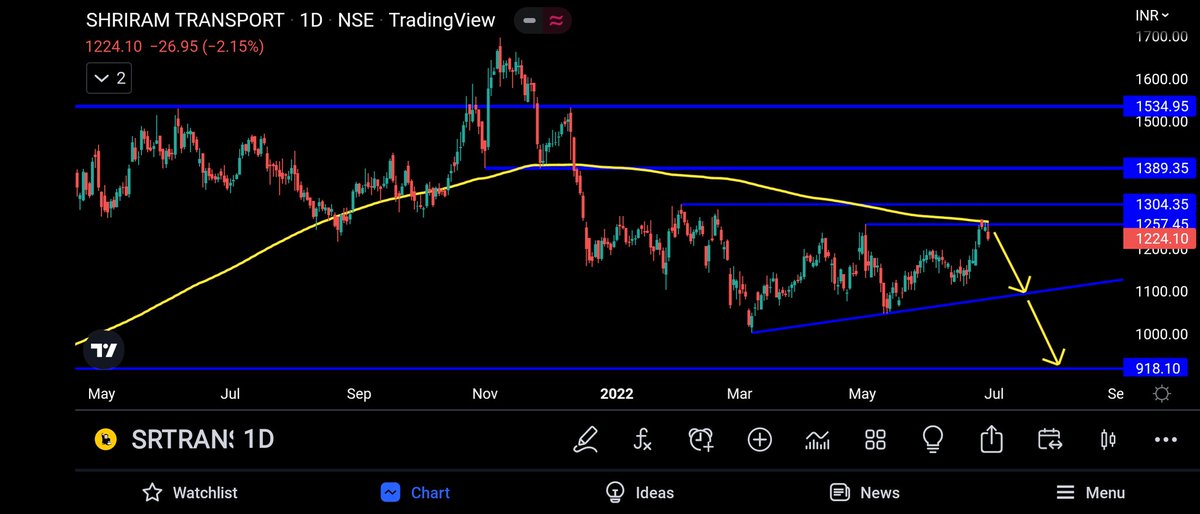1200x514 pixels.
Task: Select the 918.10 support level label
Action: pos(1155,368)
